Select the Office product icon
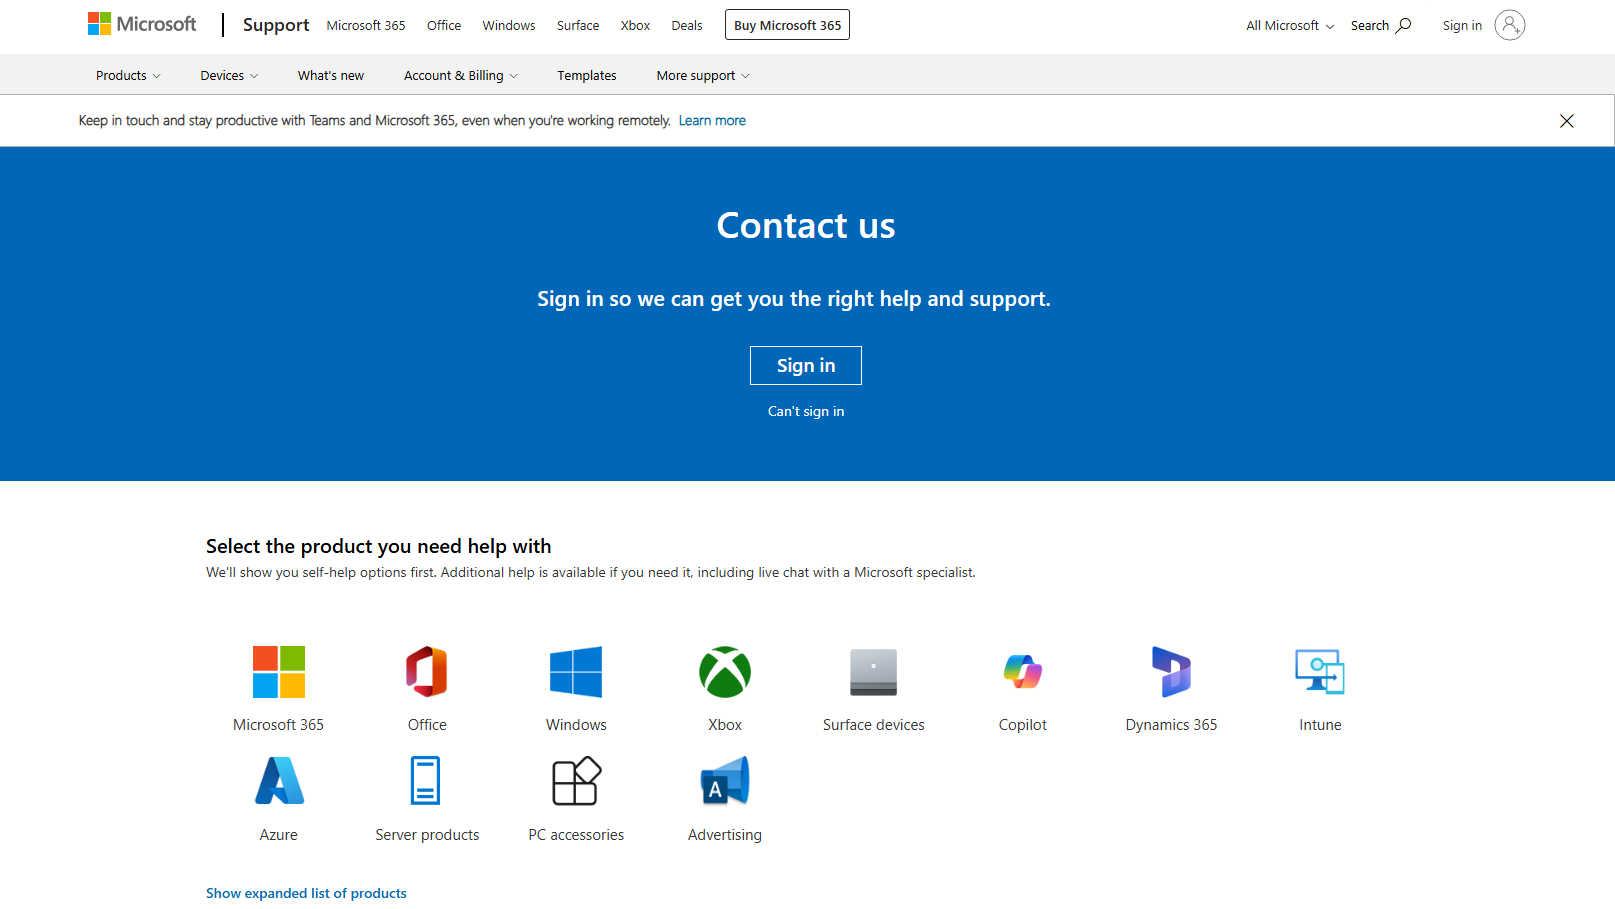The image size is (1615, 909). click(427, 672)
